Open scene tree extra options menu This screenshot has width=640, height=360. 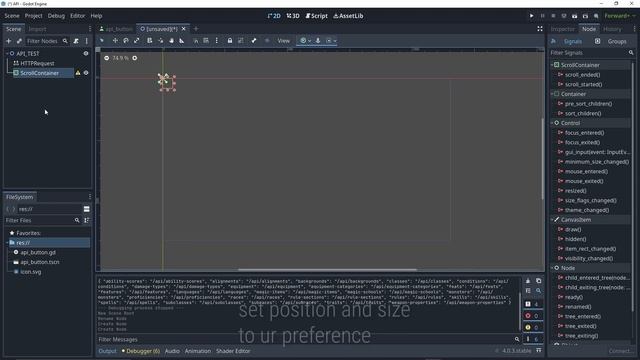[x=87, y=41]
